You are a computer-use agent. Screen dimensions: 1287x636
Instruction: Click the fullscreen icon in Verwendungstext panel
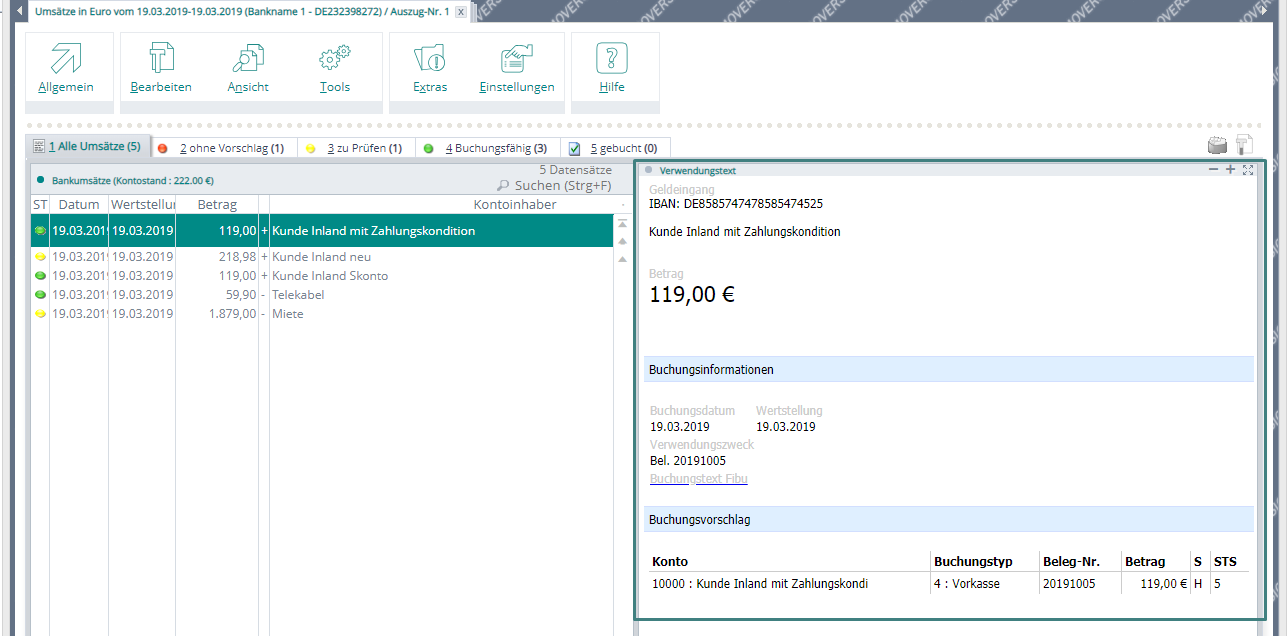pos(1248,170)
